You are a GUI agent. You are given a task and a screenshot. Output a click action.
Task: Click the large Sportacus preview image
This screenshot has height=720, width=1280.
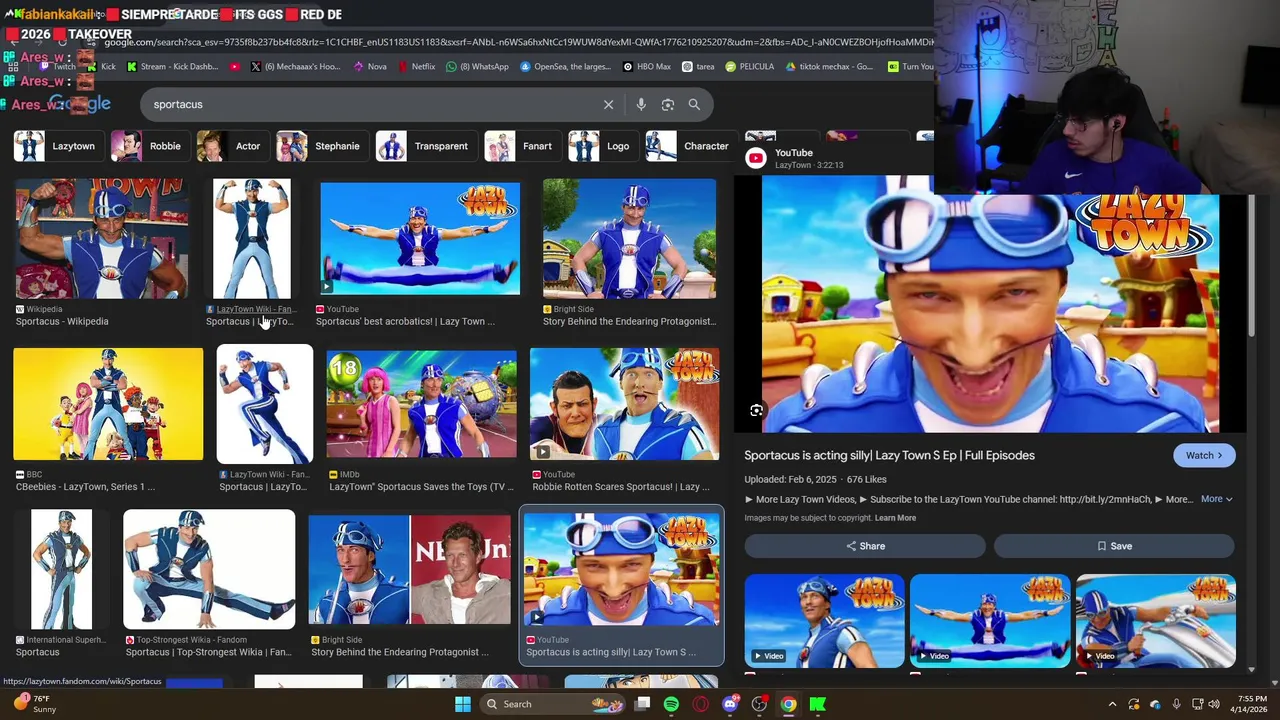[x=990, y=304]
